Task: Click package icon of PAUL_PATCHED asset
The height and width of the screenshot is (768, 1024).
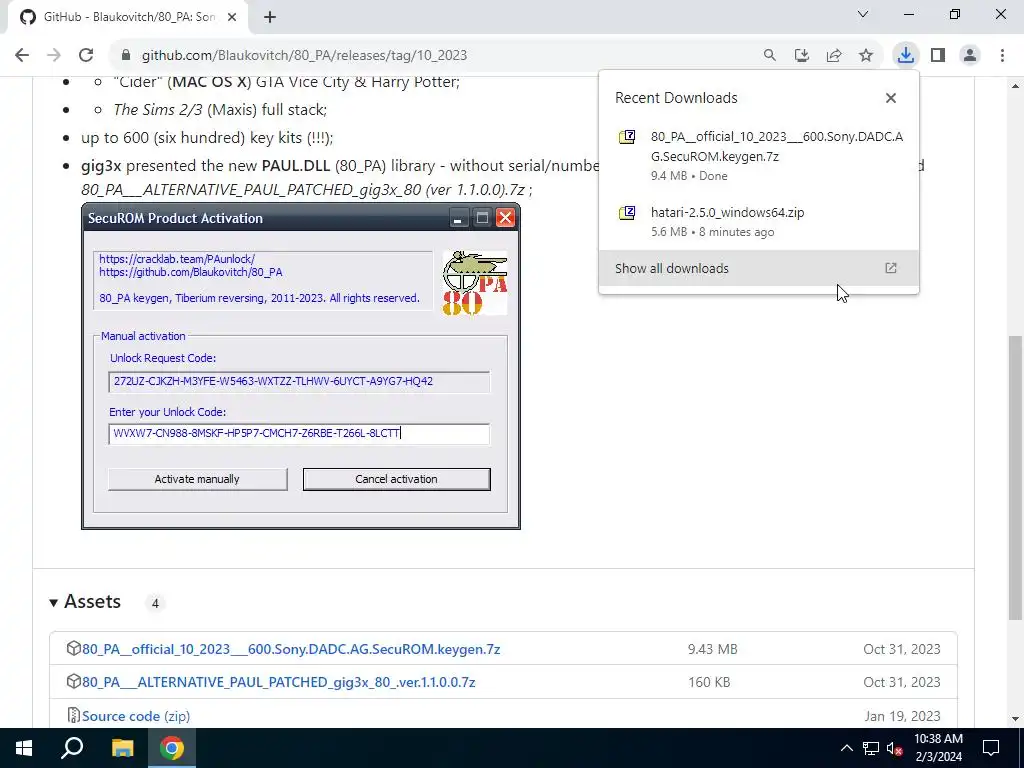Action: pyautogui.click(x=73, y=681)
